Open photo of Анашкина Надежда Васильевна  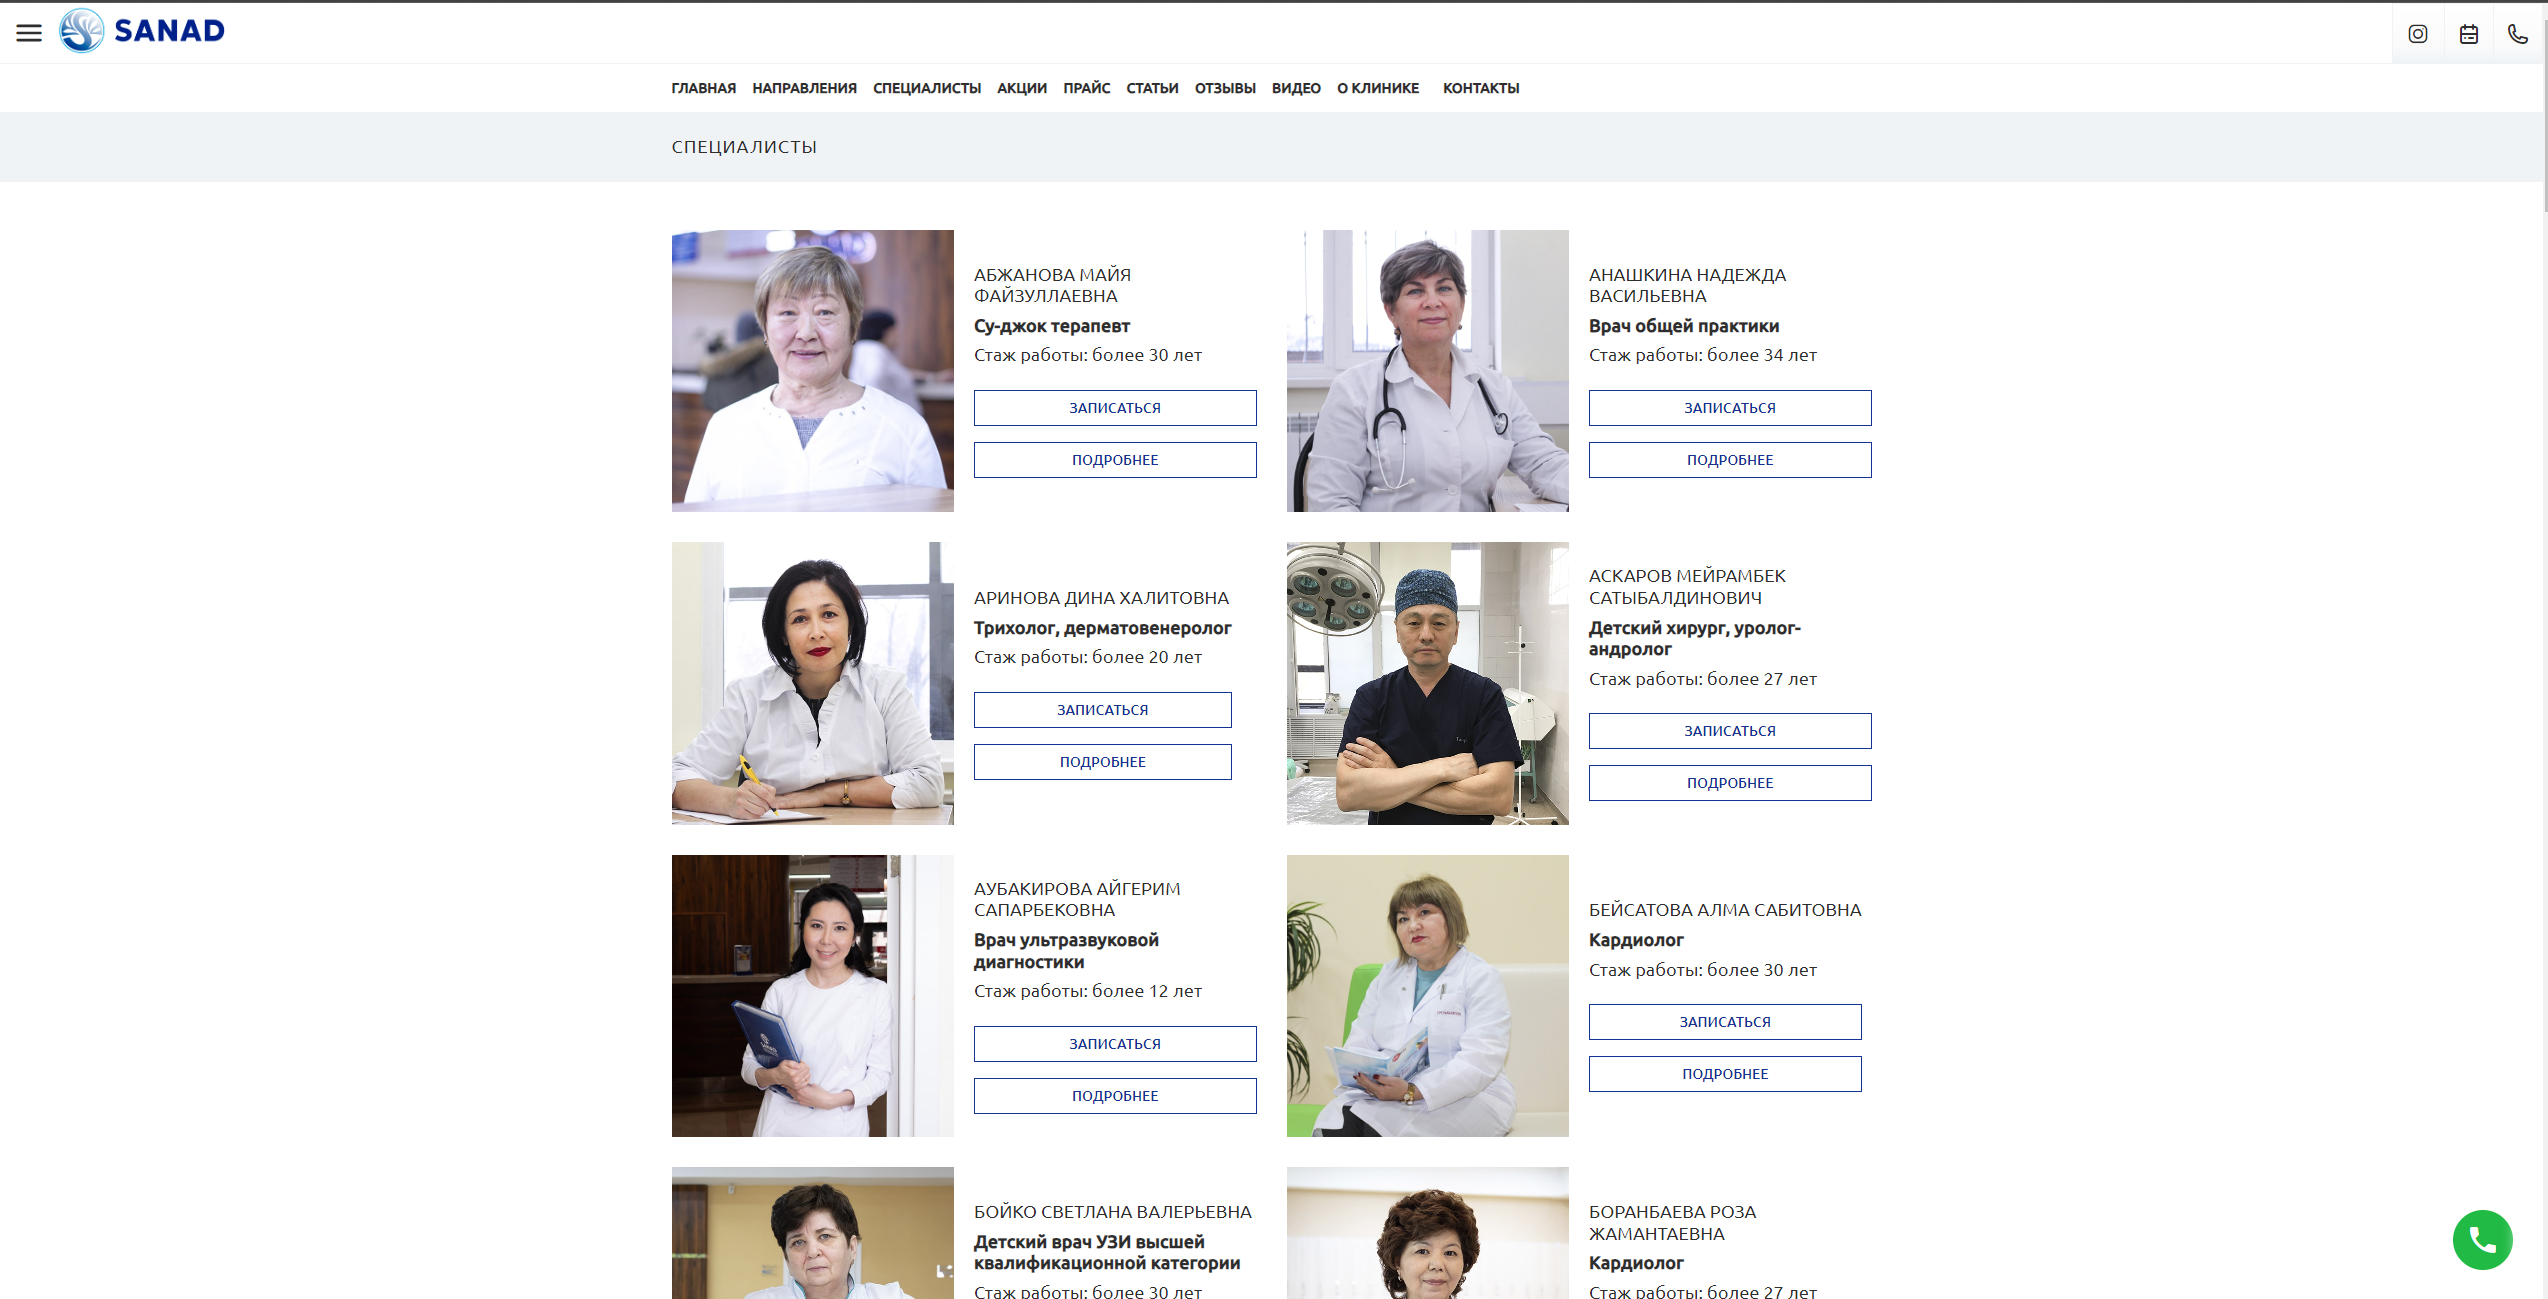1427,371
